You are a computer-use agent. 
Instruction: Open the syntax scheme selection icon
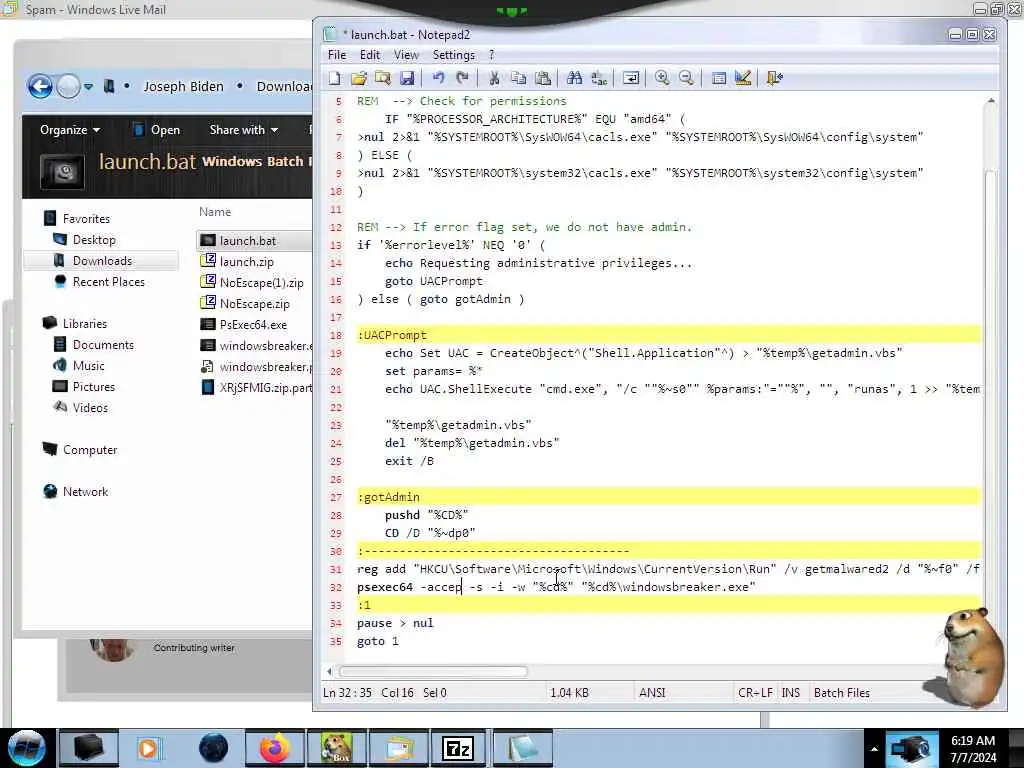click(718, 78)
